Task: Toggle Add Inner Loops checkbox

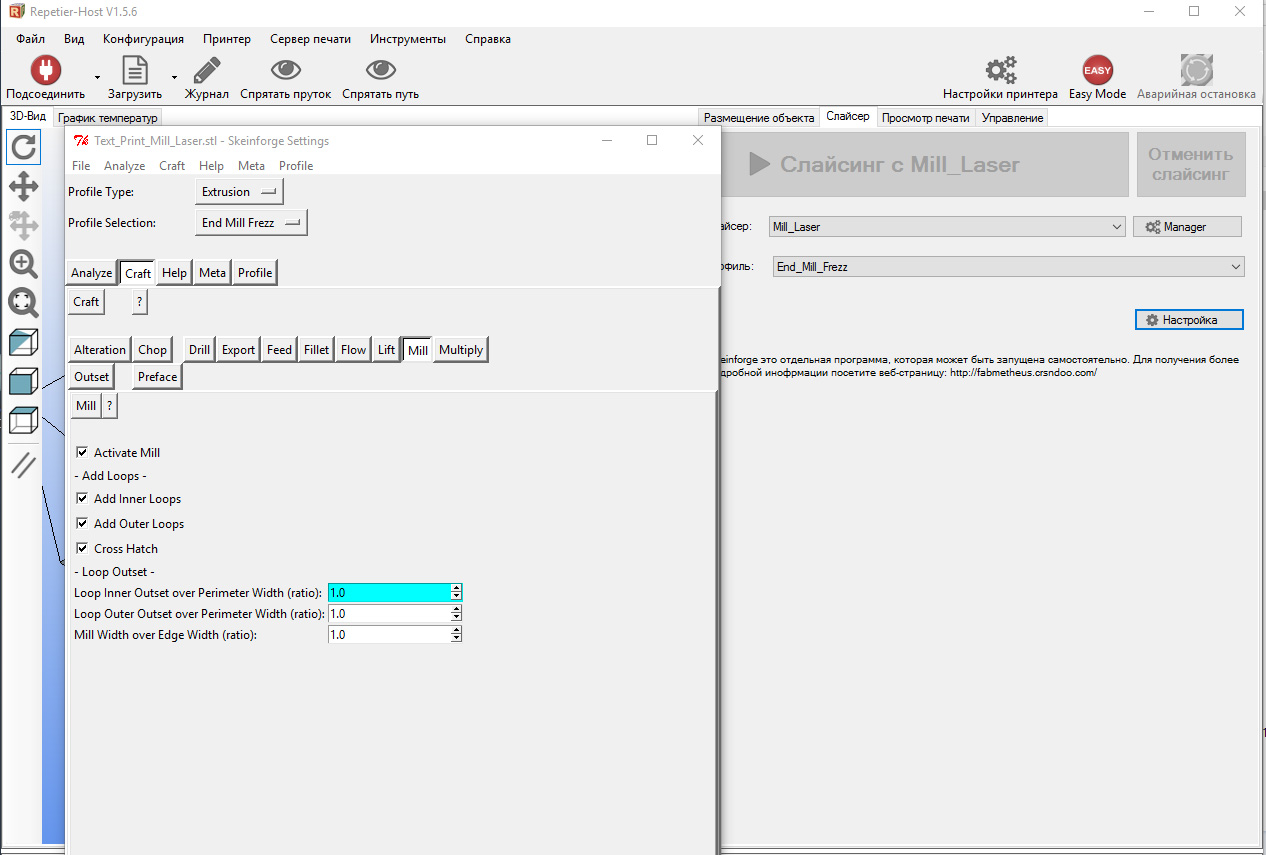Action: (82, 498)
